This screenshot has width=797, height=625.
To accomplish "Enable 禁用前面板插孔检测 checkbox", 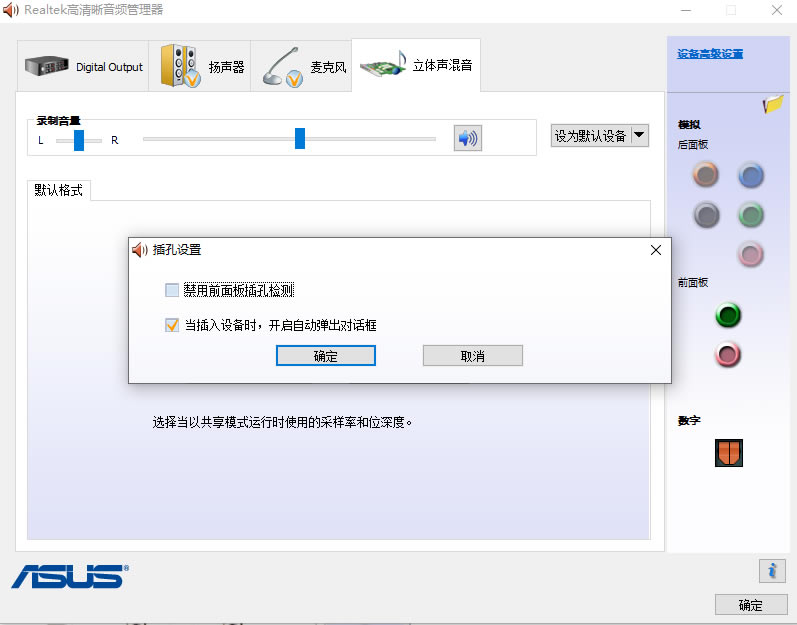I will click(x=172, y=290).
